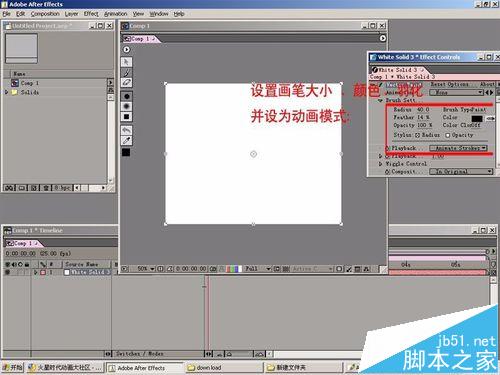Image resolution: width=500 pixels, height=375 pixels.
Task: Expand the Solids folder in project panel
Action: click(6, 92)
